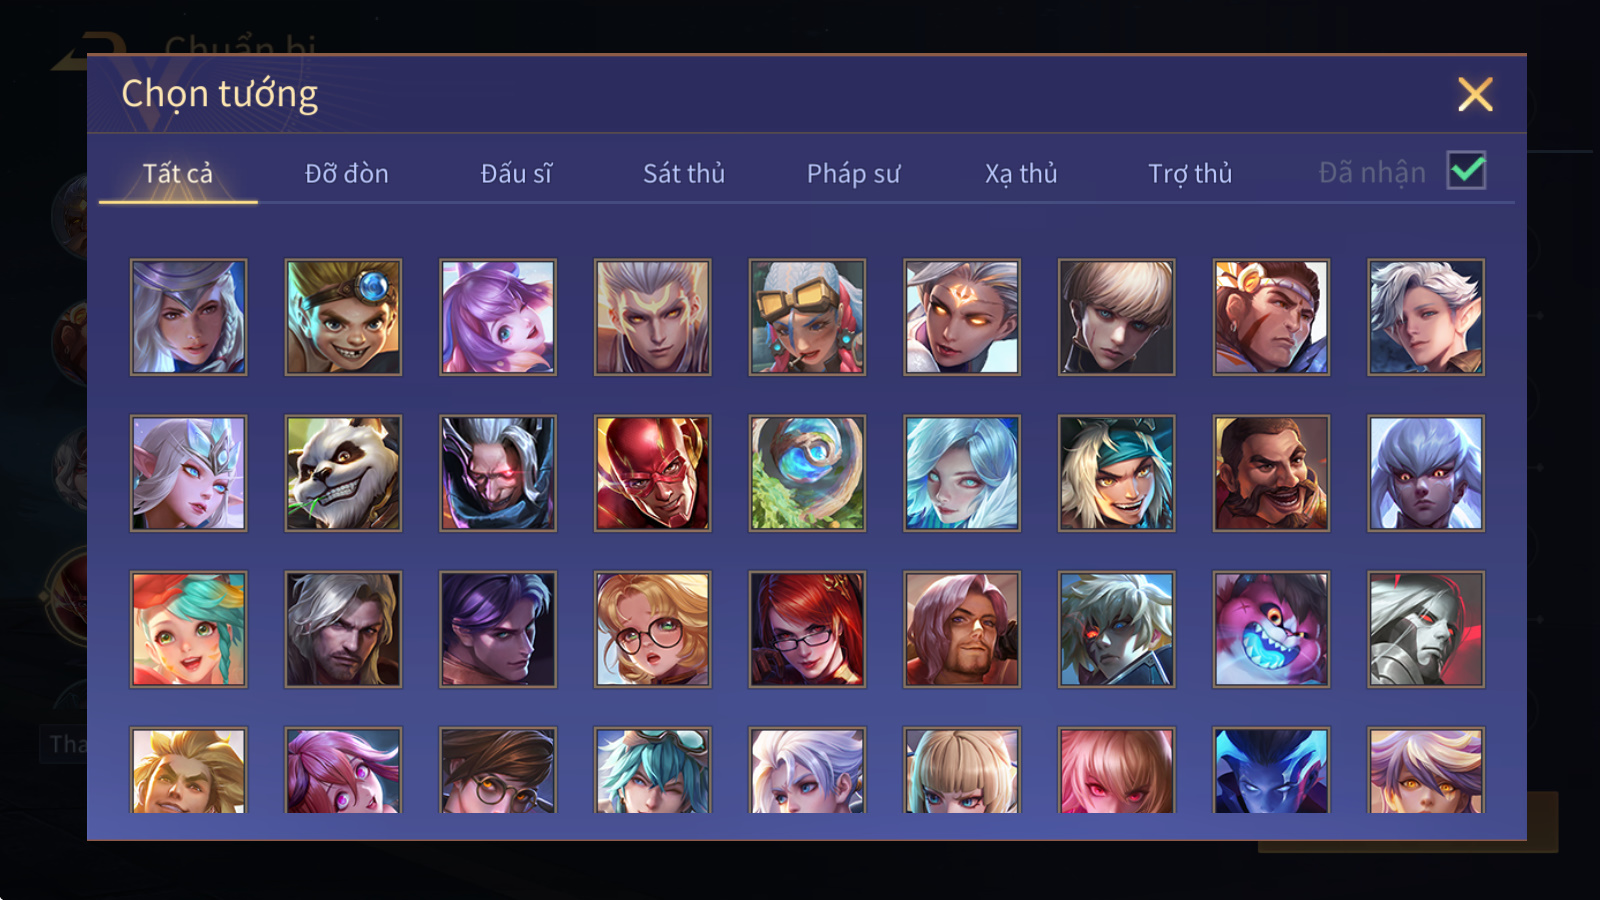This screenshot has width=1600, height=900.
Task: Pick the hero with yellow goggles and cap
Action: pyautogui.click(x=807, y=317)
